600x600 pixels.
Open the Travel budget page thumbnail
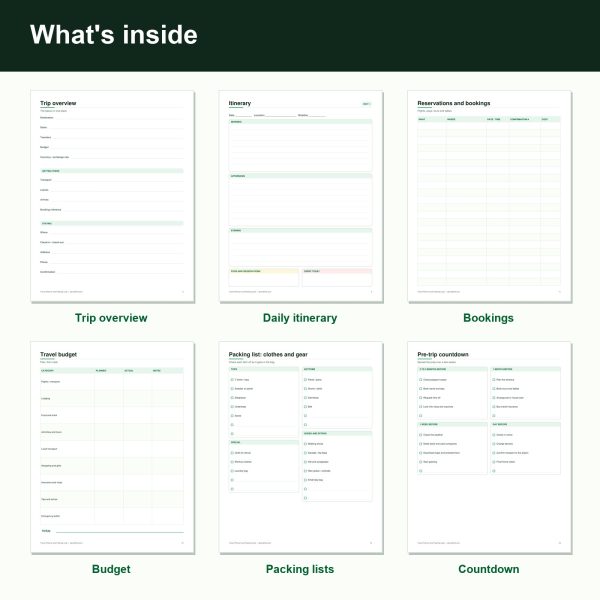(112, 447)
